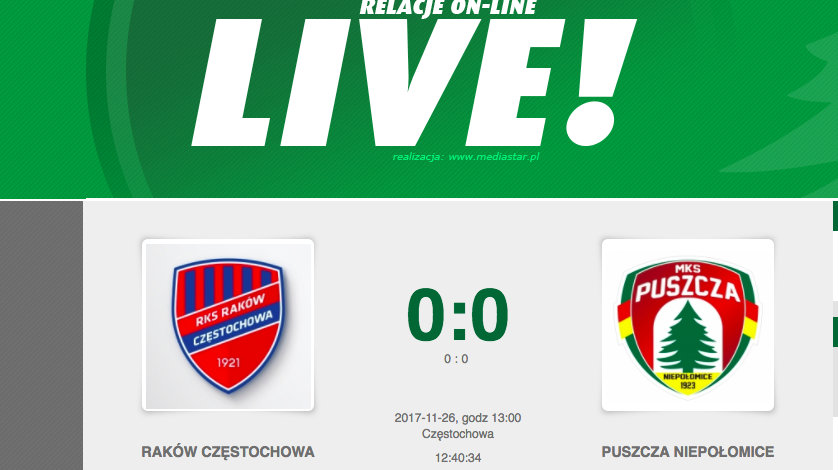Select the PUSZCZA NIEPOŁOMICE team name
Screen dimensions: 838x470
tap(688, 452)
